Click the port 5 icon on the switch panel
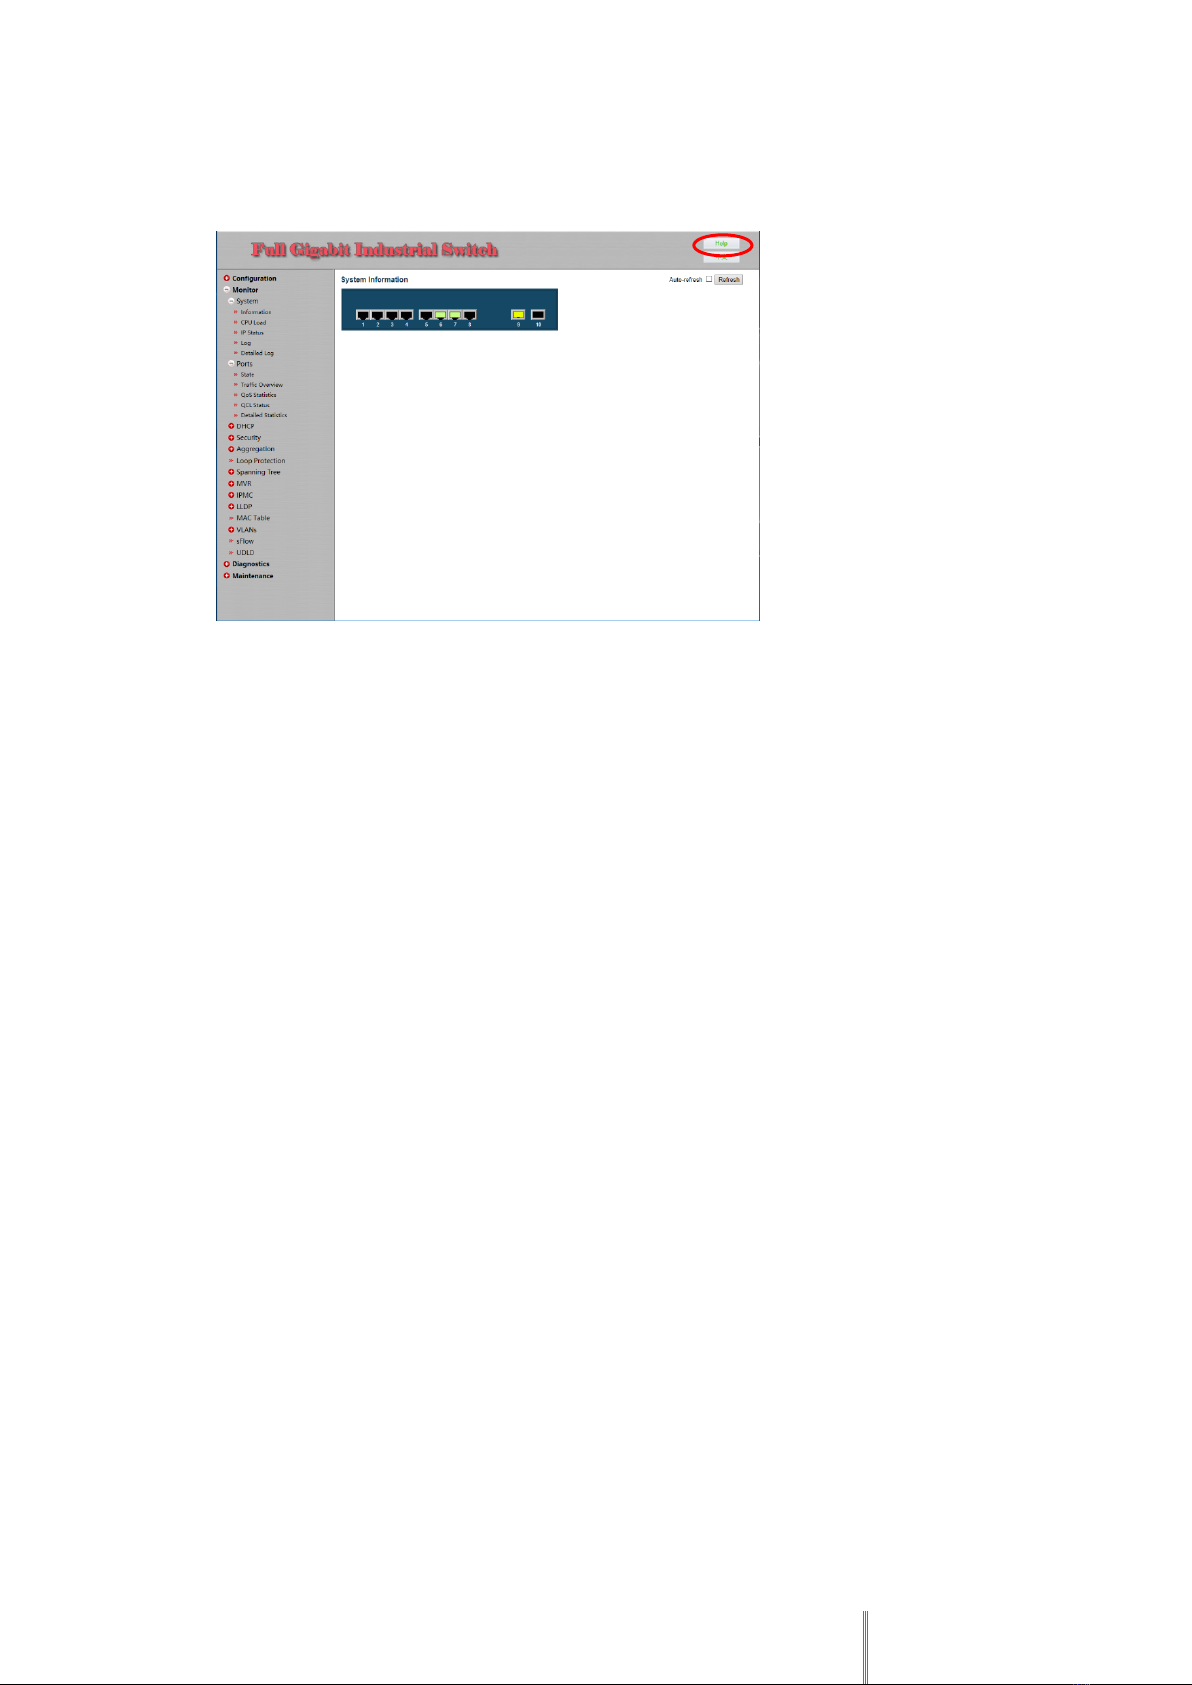 tap(426, 315)
